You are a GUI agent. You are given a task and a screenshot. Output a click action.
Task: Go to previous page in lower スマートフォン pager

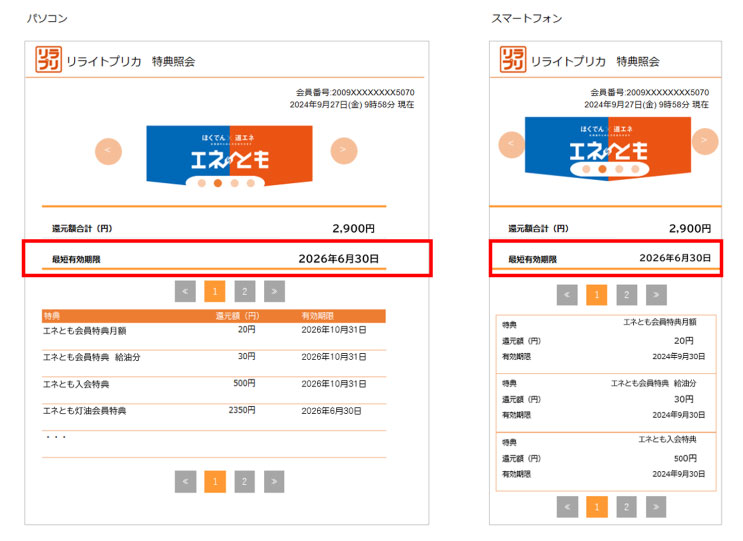pyautogui.click(x=567, y=507)
